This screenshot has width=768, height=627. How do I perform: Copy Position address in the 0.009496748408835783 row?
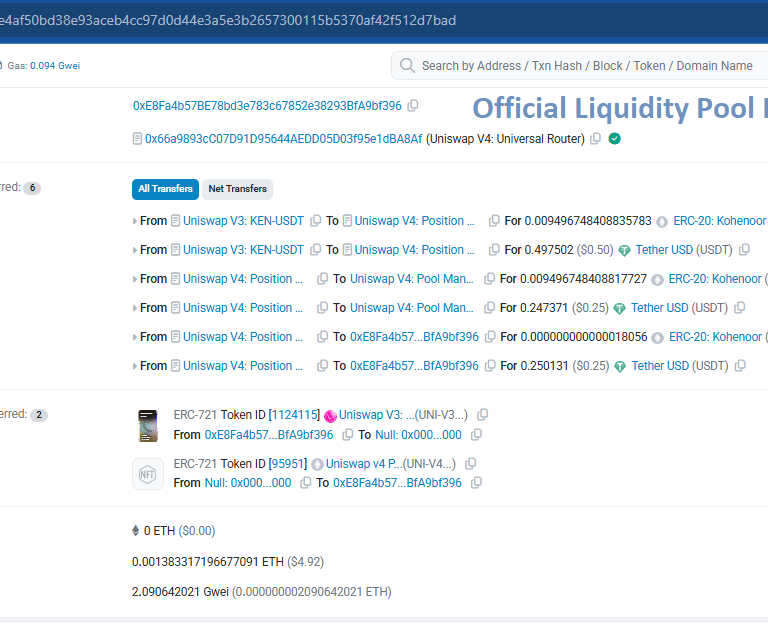pyautogui.click(x=494, y=221)
